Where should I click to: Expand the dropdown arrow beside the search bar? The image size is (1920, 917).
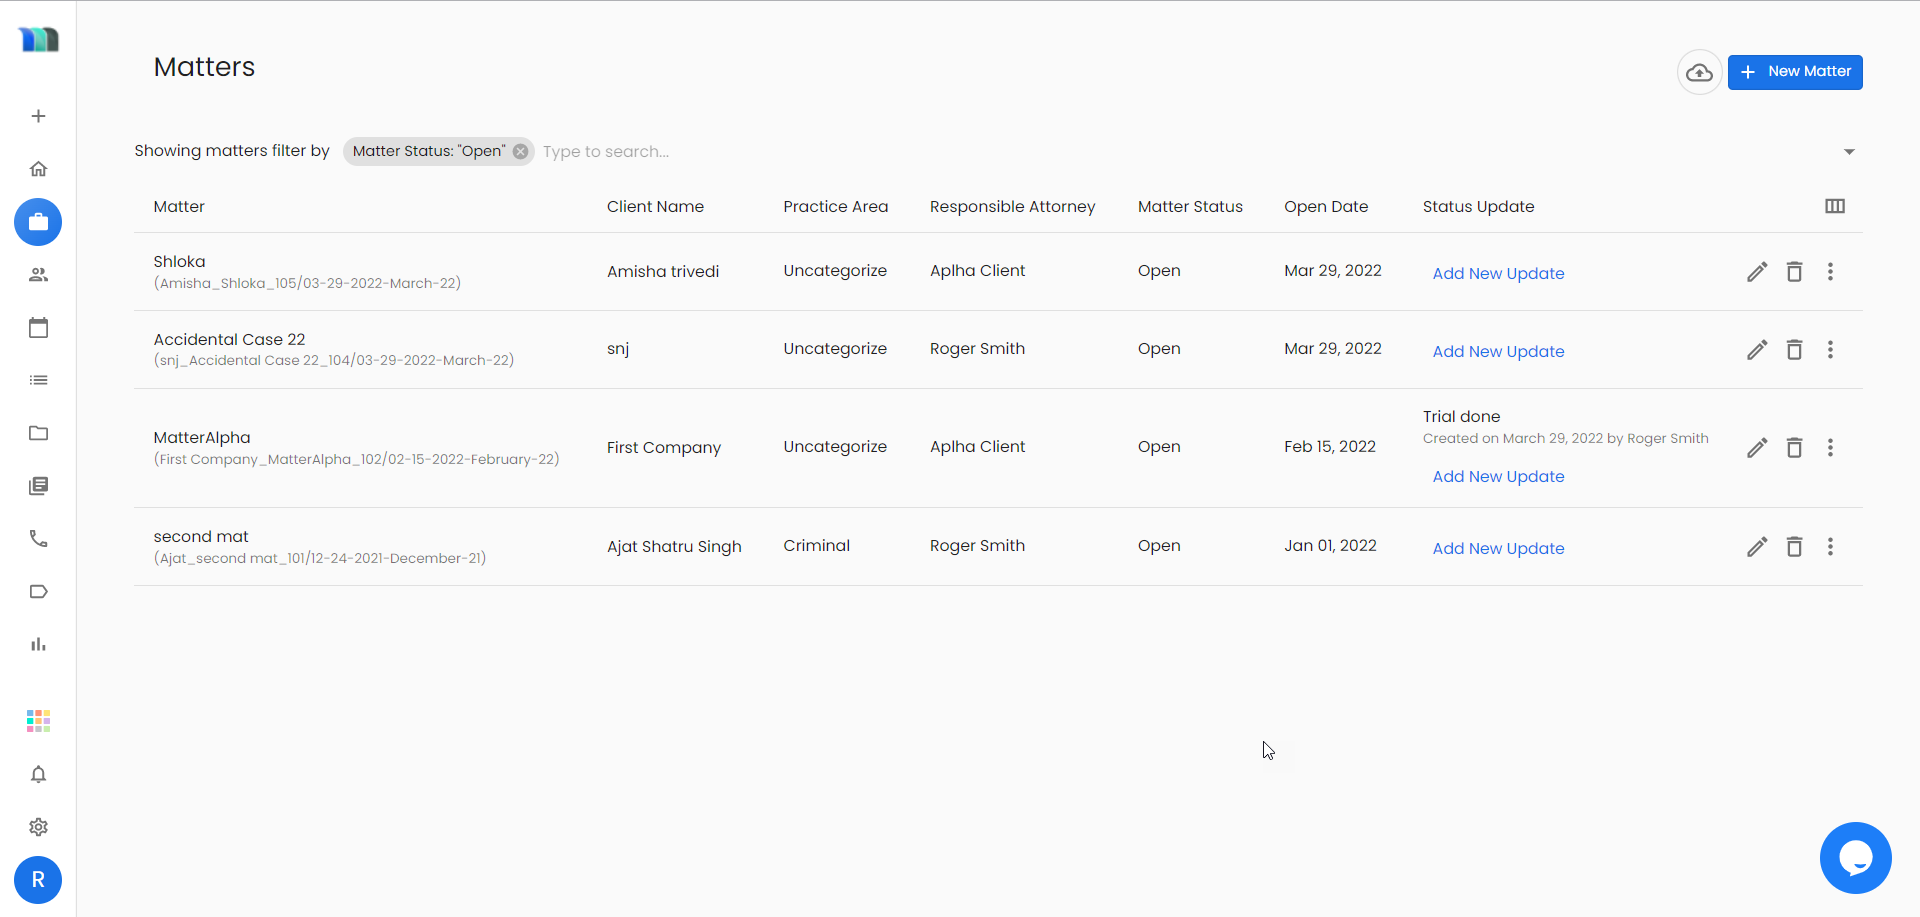pos(1849,151)
